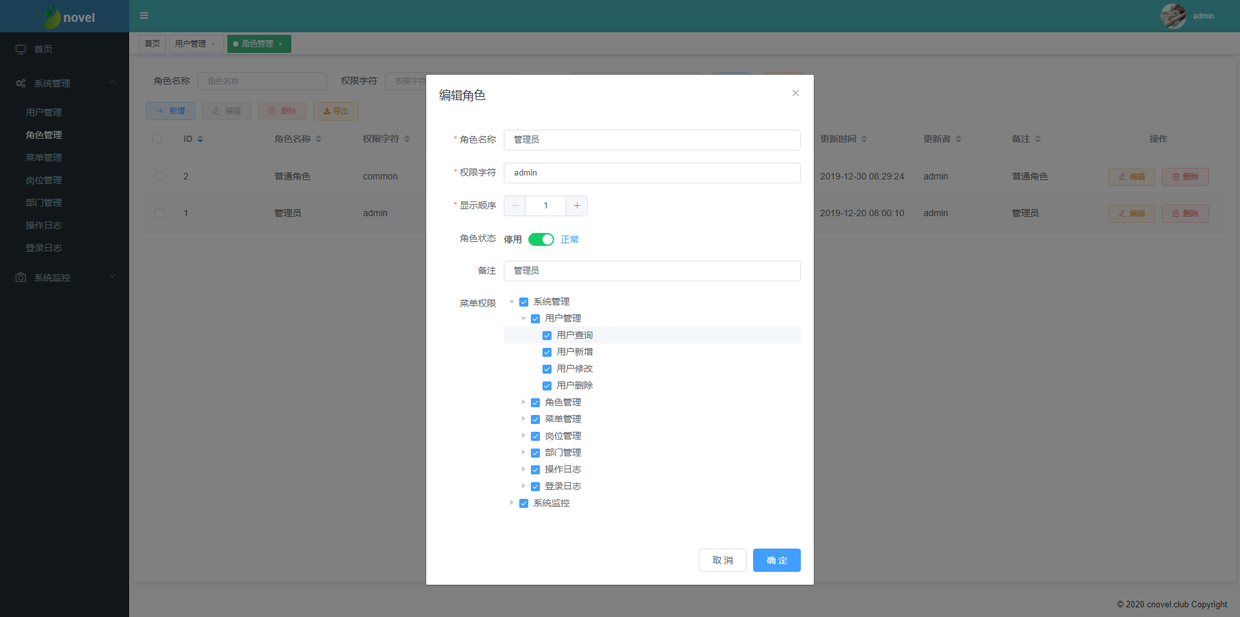Expand 菜单管理 tree node
The image size is (1240, 617).
pos(523,419)
